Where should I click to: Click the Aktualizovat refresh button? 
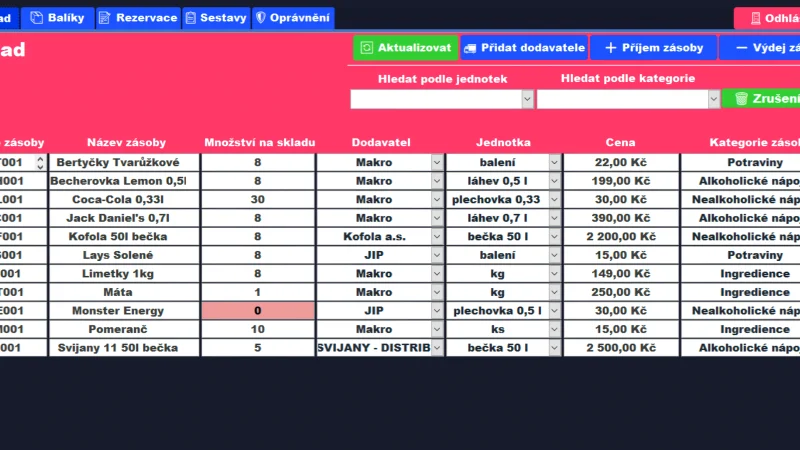click(406, 47)
